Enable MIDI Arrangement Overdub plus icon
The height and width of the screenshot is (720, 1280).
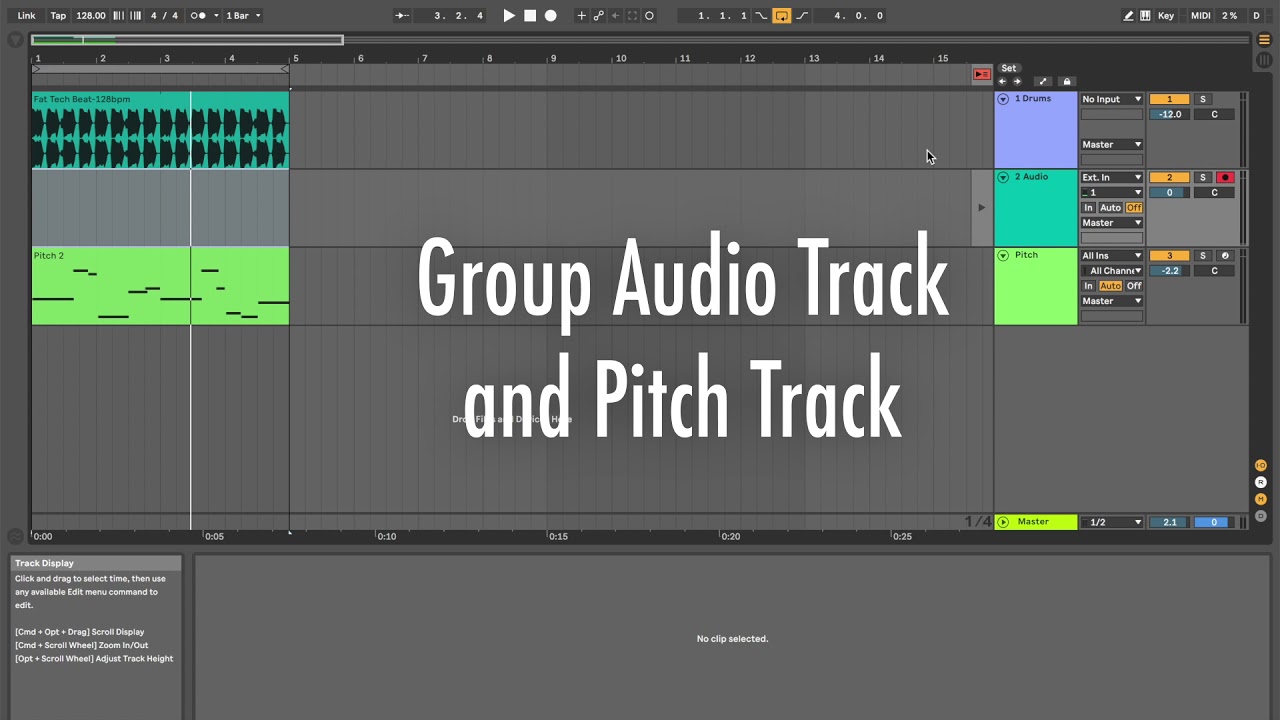click(x=581, y=15)
